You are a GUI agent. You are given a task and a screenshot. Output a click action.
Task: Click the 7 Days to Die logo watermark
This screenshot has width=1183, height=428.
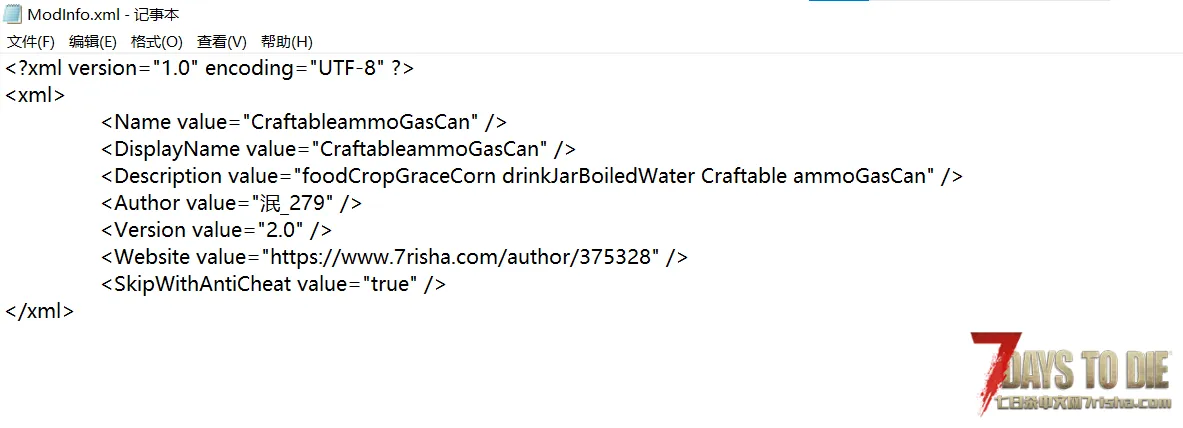[x=1071, y=374]
